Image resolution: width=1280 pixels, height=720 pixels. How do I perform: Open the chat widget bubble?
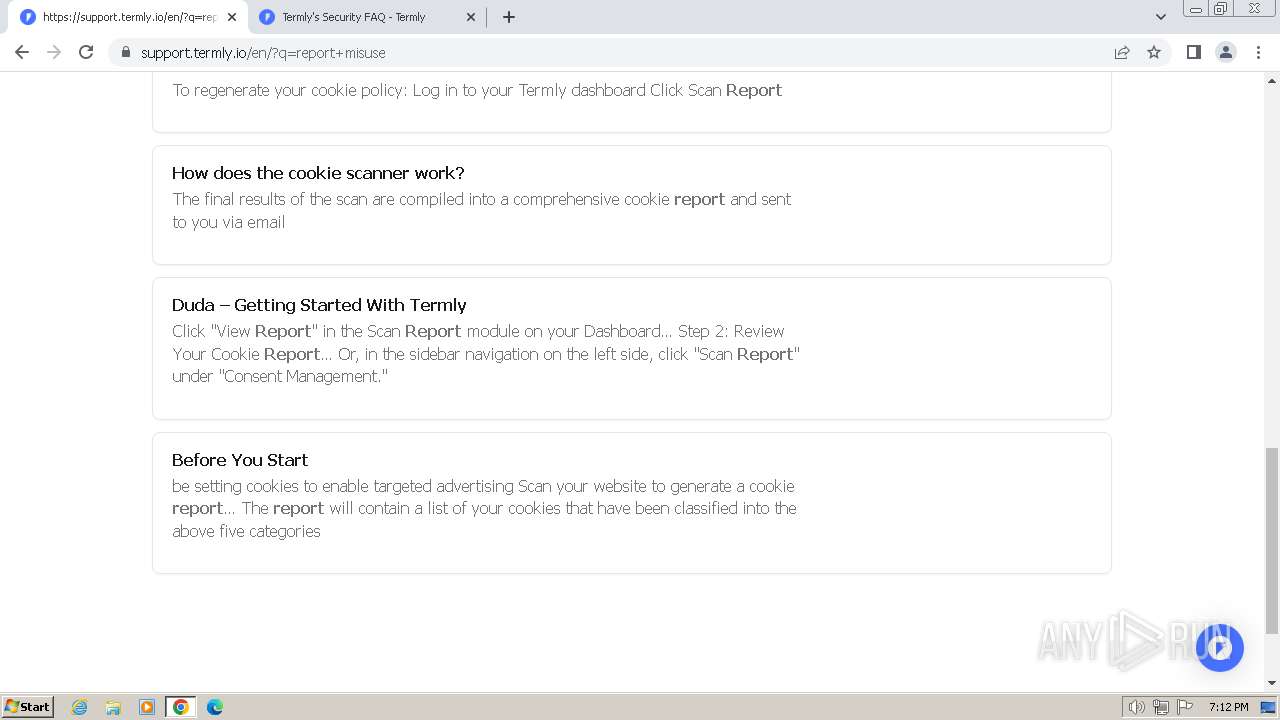click(1219, 648)
